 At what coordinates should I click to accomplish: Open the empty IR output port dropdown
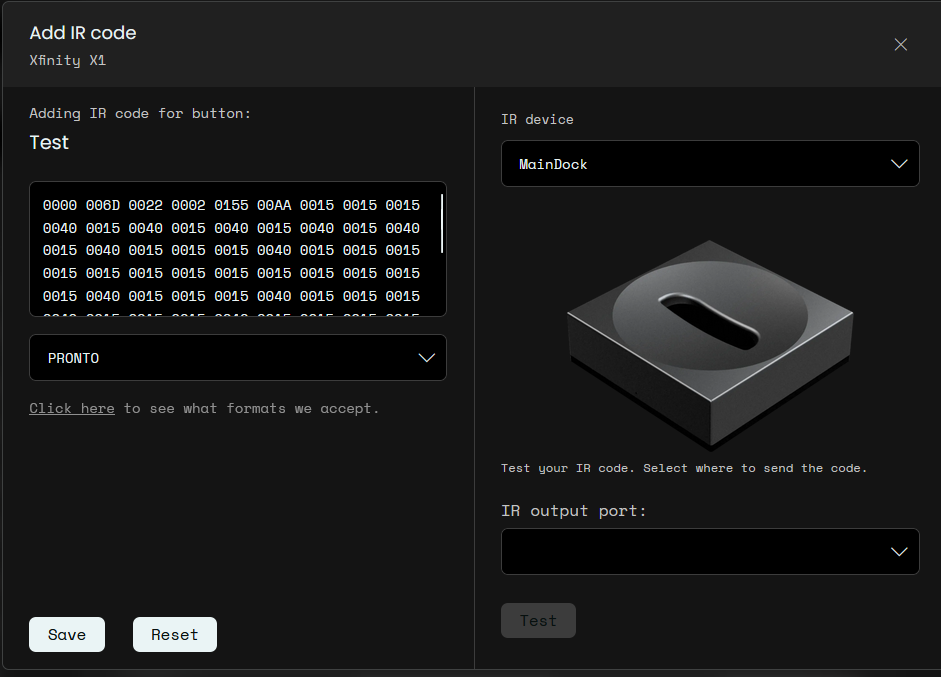pyautogui.click(x=710, y=552)
